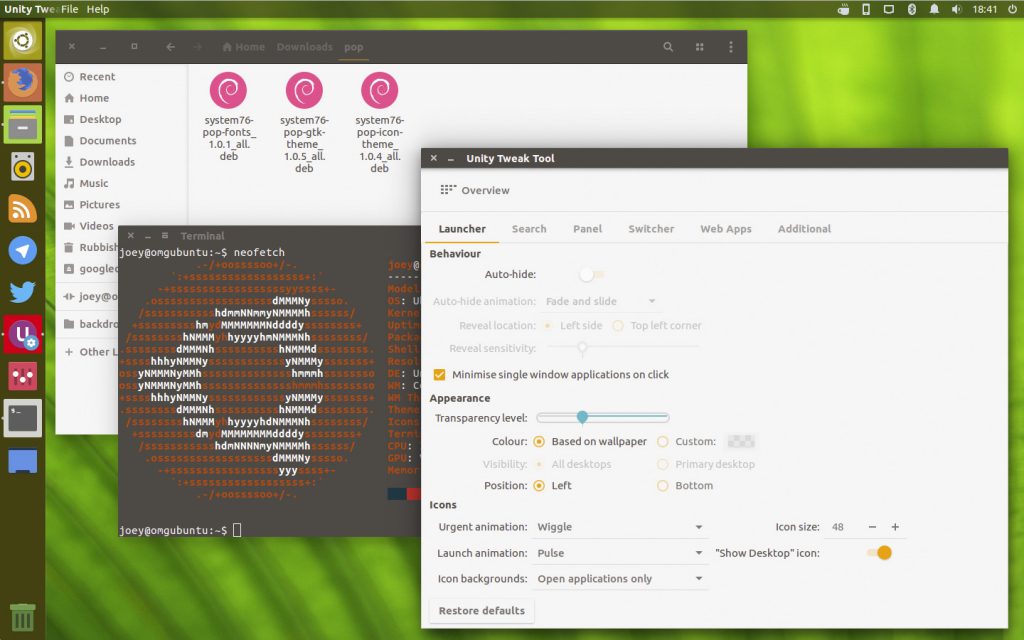Click the caffeine cup indicator
Viewport: 1024px width, 640px height.
coord(843,9)
